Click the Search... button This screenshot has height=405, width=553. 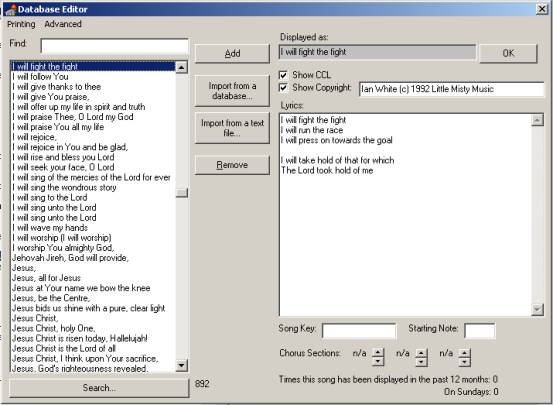coord(99,388)
